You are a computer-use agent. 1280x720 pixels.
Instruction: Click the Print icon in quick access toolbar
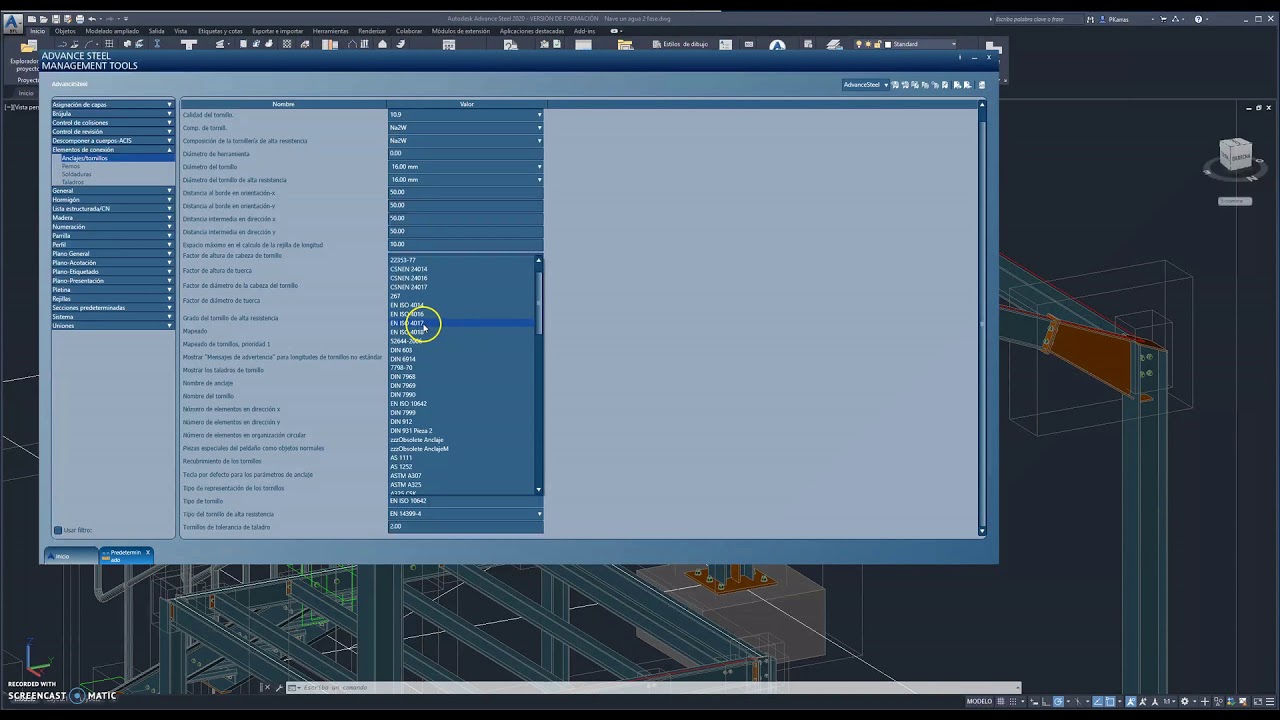(x=80, y=19)
